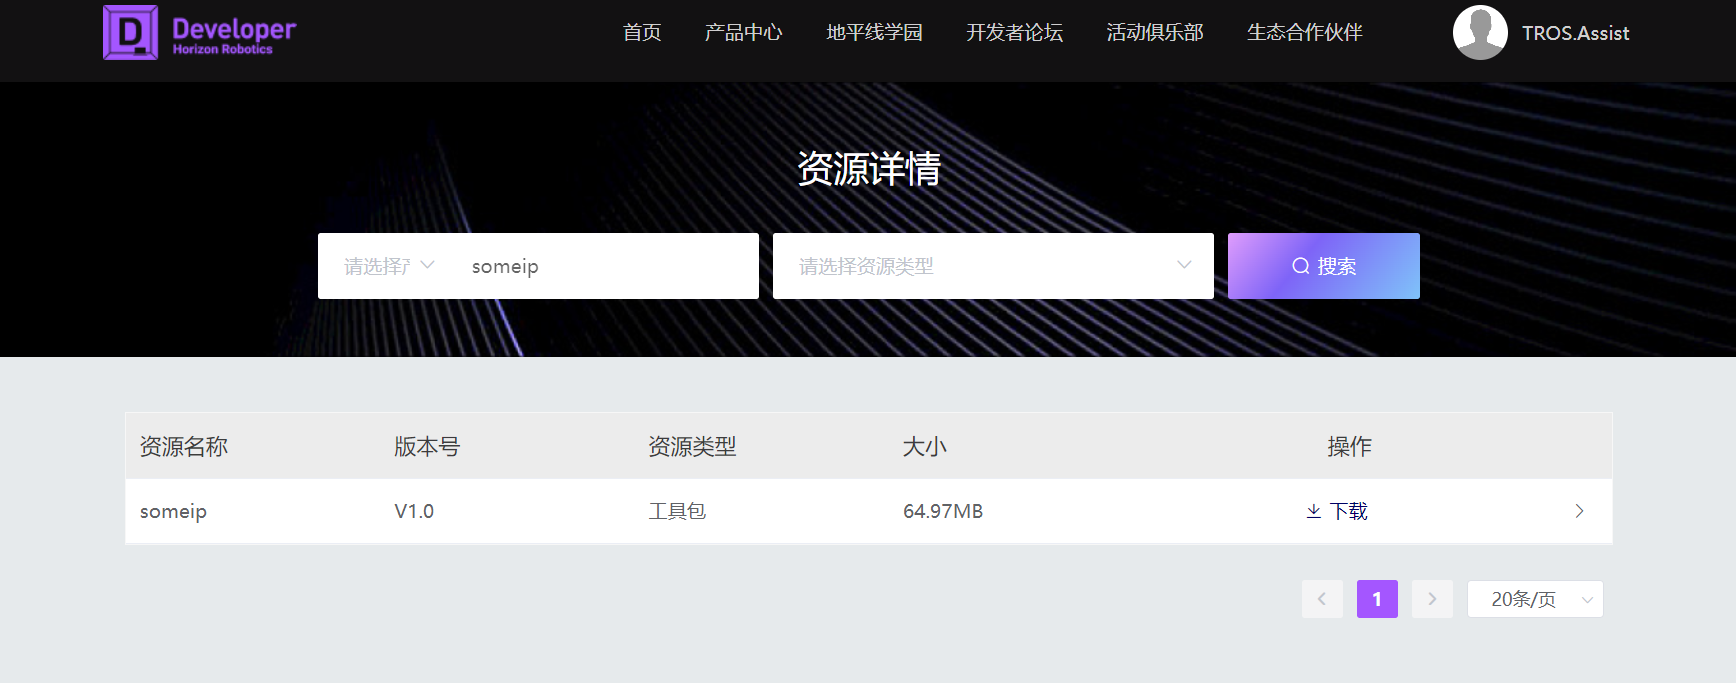Go to 开发者论坛

click(x=1014, y=33)
